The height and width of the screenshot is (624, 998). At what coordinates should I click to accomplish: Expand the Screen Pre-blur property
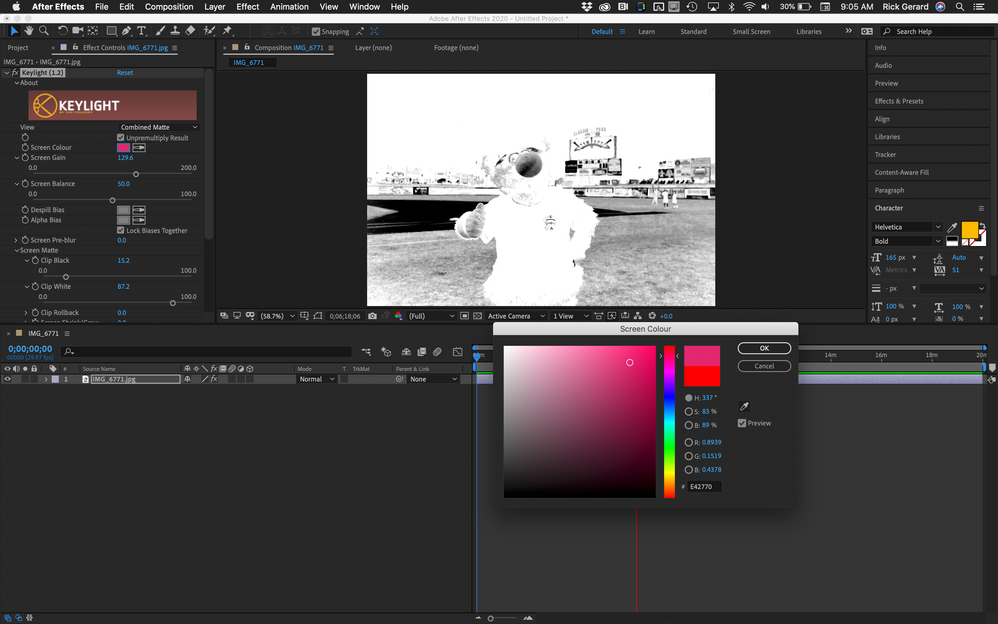(17, 241)
